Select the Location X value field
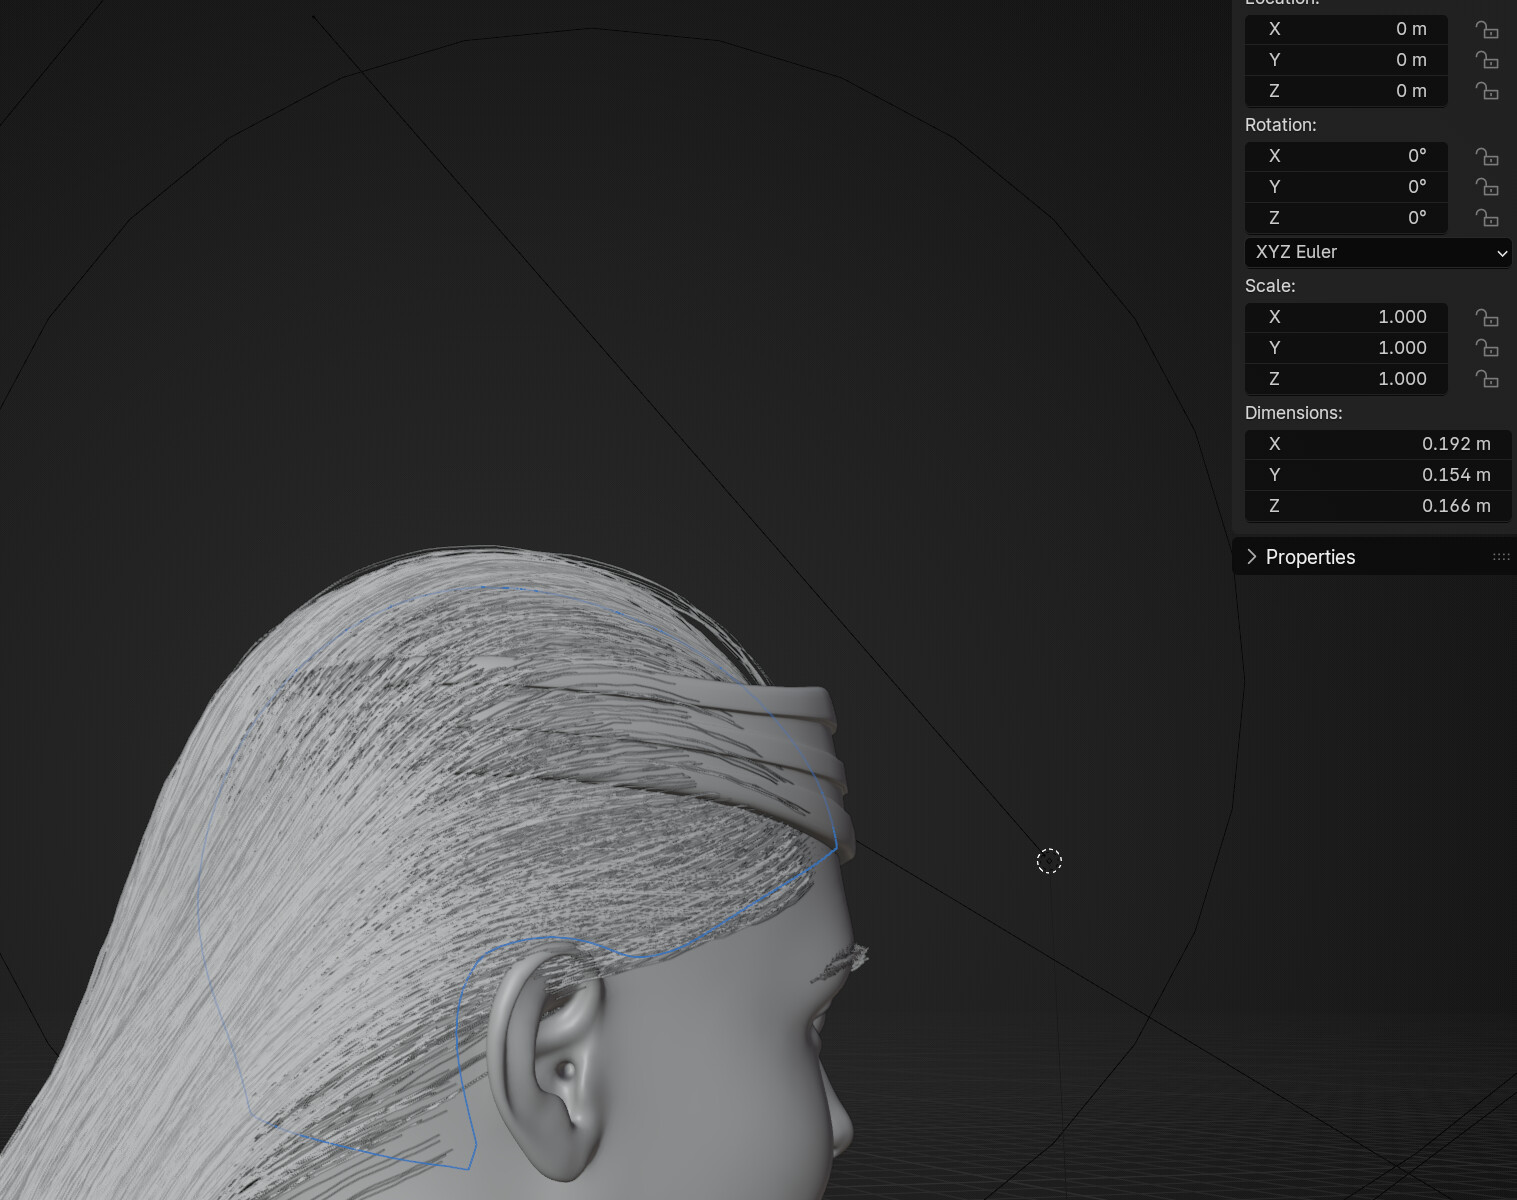This screenshot has height=1200, width=1517. (x=1346, y=29)
